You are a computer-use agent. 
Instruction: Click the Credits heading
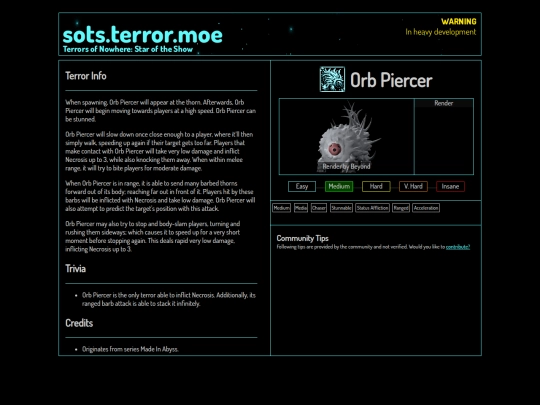pos(79,323)
